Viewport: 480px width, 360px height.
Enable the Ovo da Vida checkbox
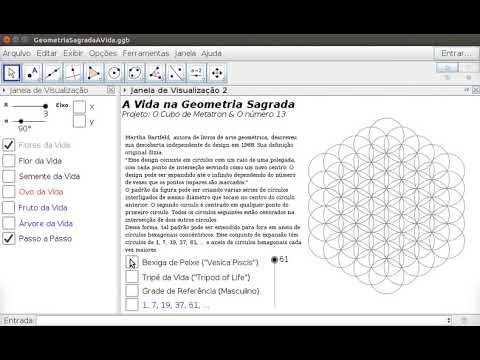(9, 192)
